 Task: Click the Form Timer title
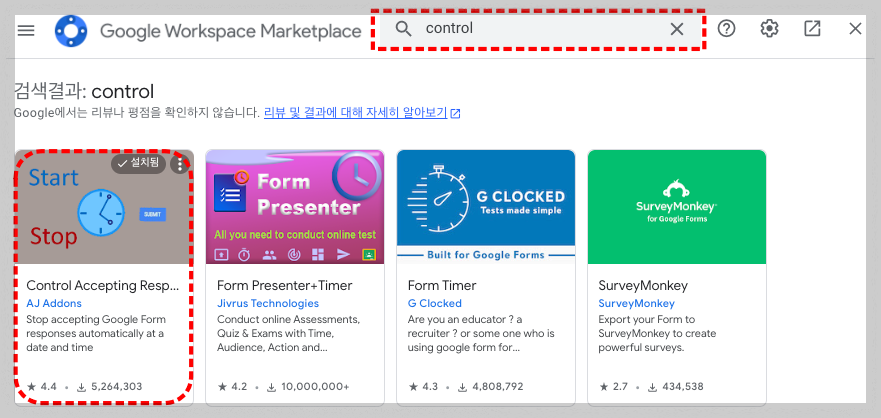pyautogui.click(x=442, y=285)
